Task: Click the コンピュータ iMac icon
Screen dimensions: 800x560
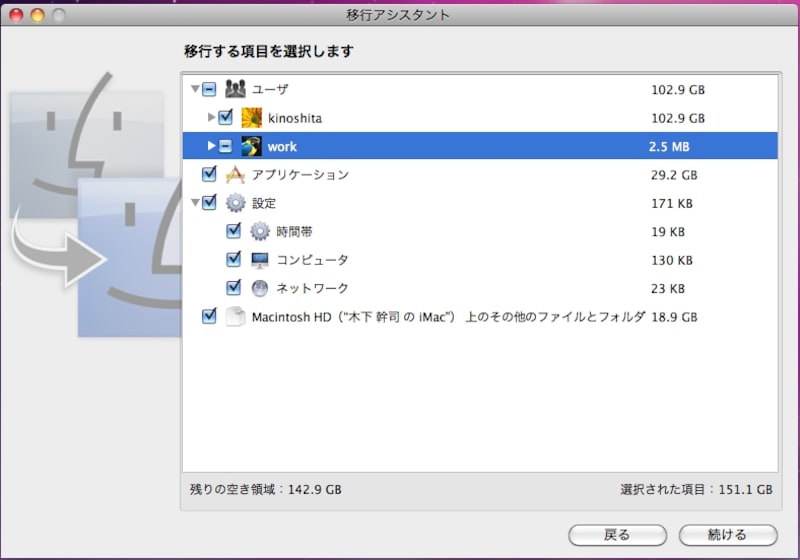Action: point(260,260)
